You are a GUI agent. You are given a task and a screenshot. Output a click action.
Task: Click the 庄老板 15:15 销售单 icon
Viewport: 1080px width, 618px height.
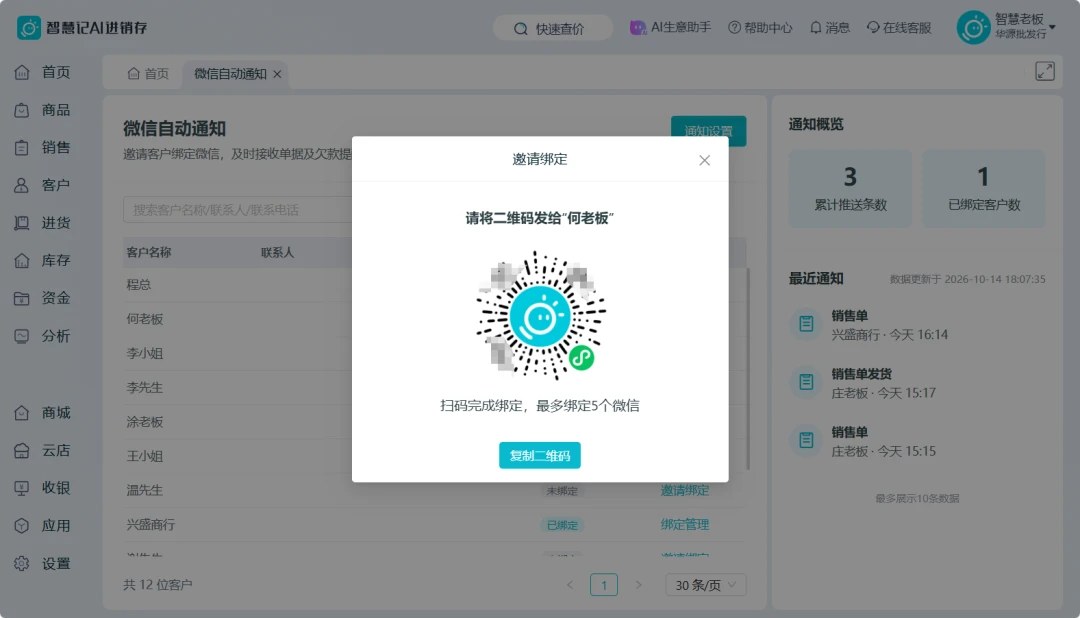(806, 440)
